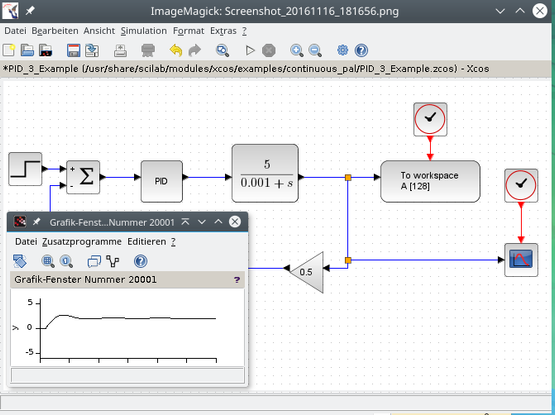Image resolution: width=555 pixels, height=415 pixels.
Task: Click the Grafik-Fenster keep-above title button
Action: [x=185, y=222]
